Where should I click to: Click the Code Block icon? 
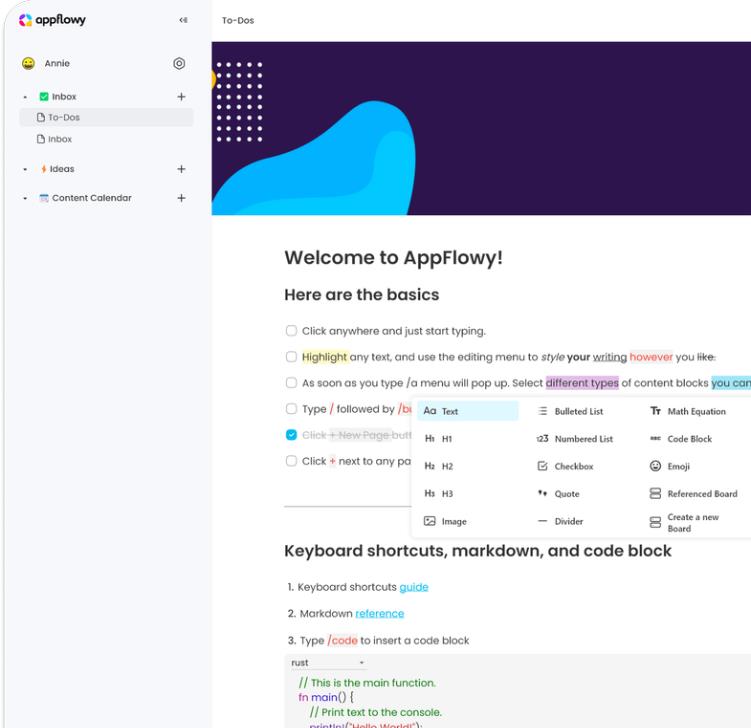tap(655, 439)
